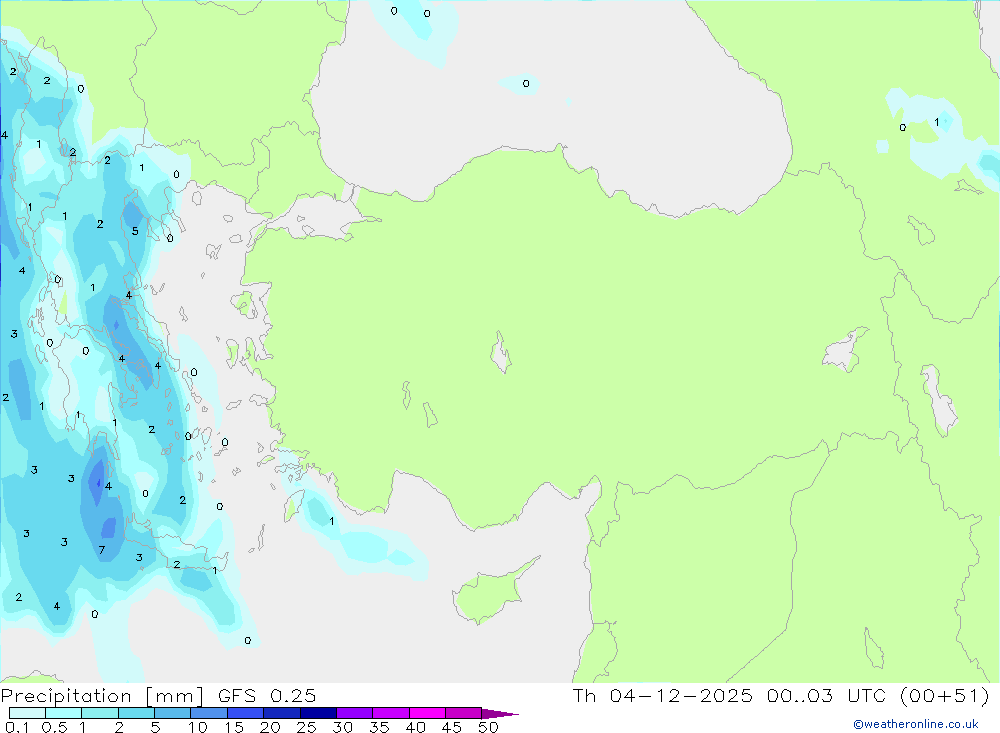Click the precipitation value '5' on the map
Image resolution: width=1000 pixels, height=733 pixels.
pyautogui.click(x=135, y=231)
